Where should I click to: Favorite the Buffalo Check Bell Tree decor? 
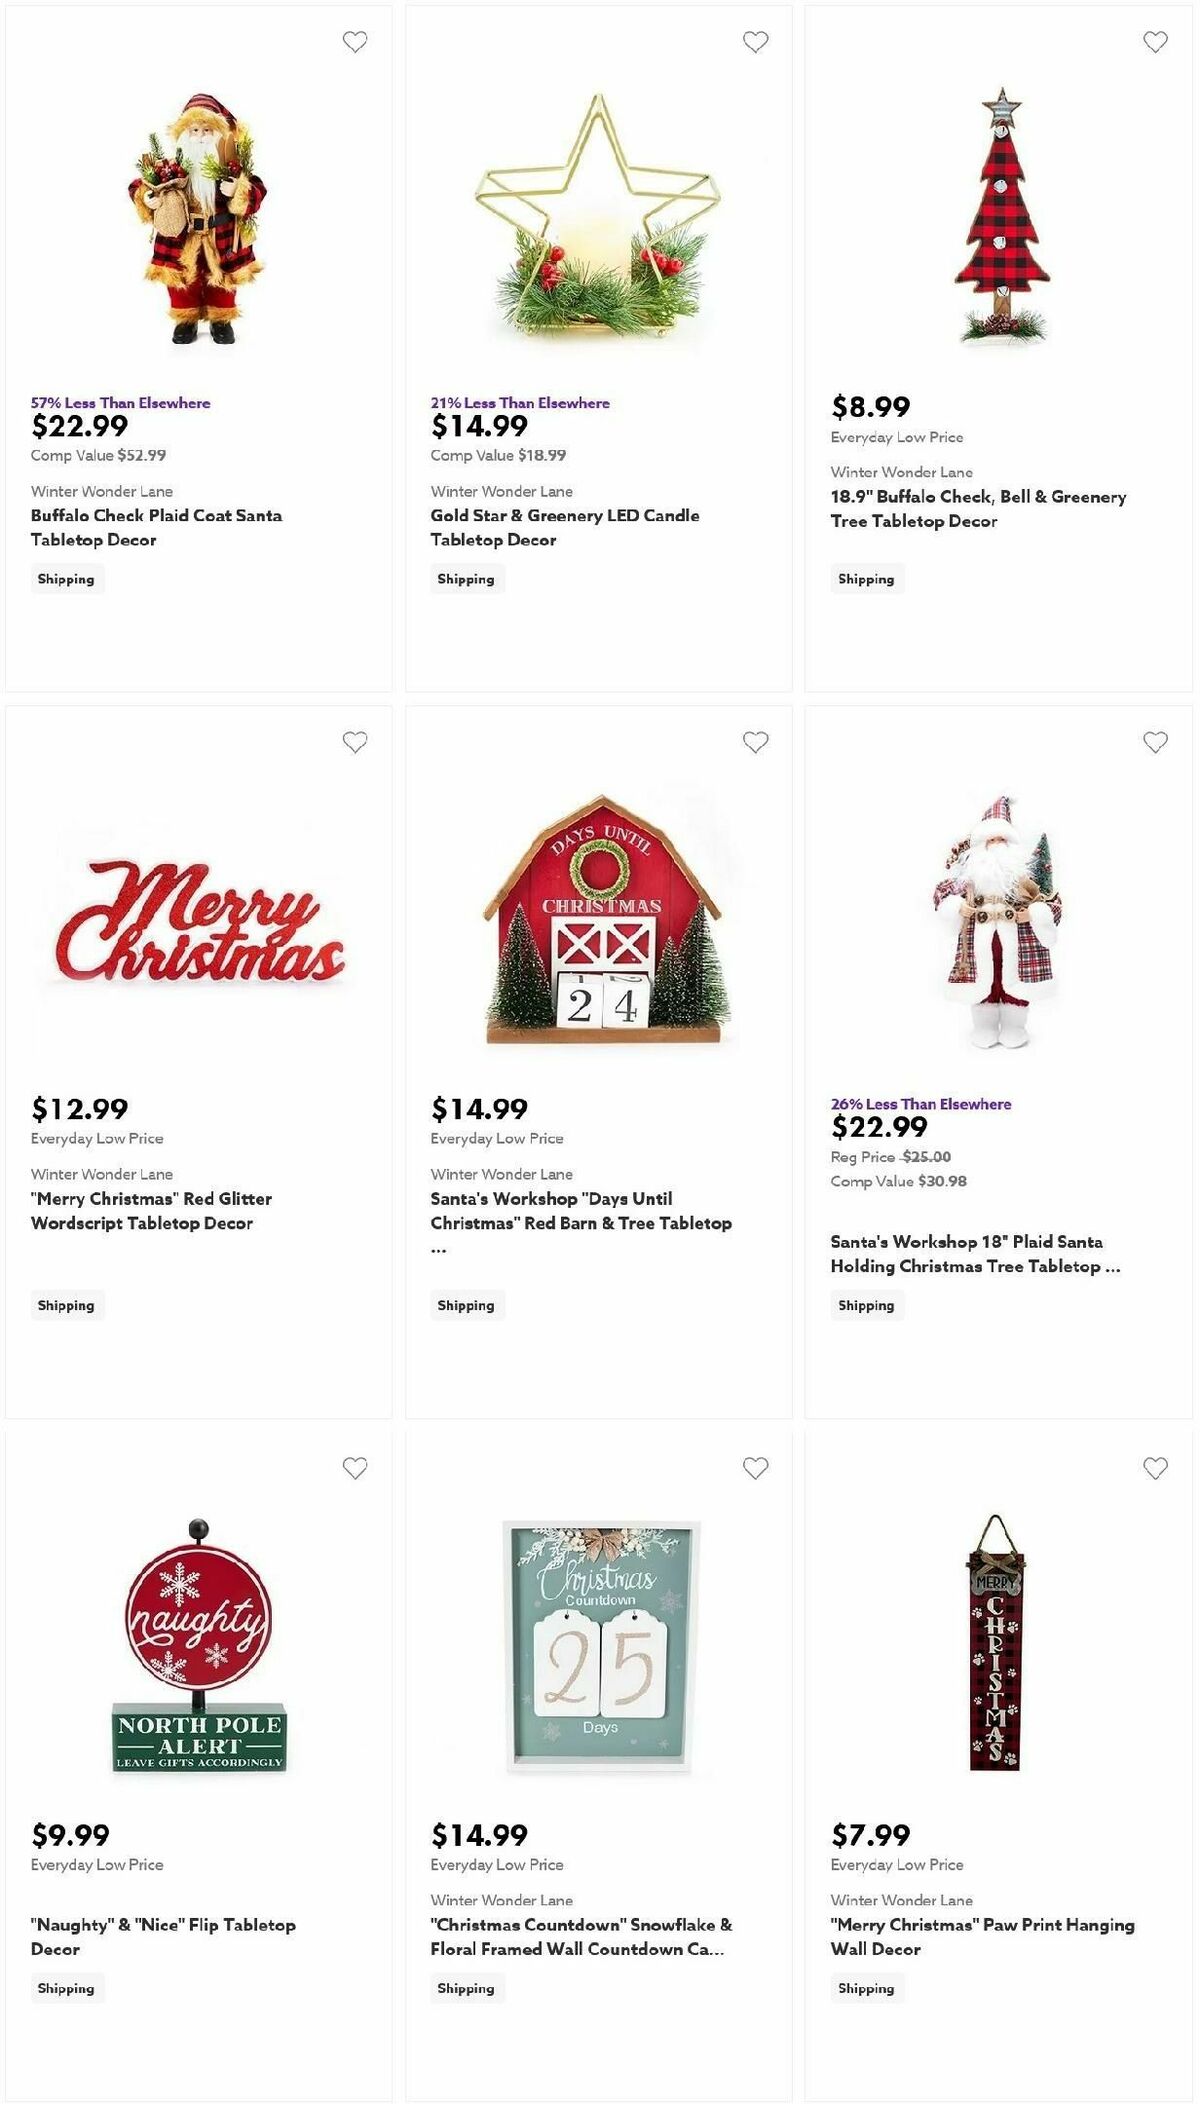point(1156,44)
